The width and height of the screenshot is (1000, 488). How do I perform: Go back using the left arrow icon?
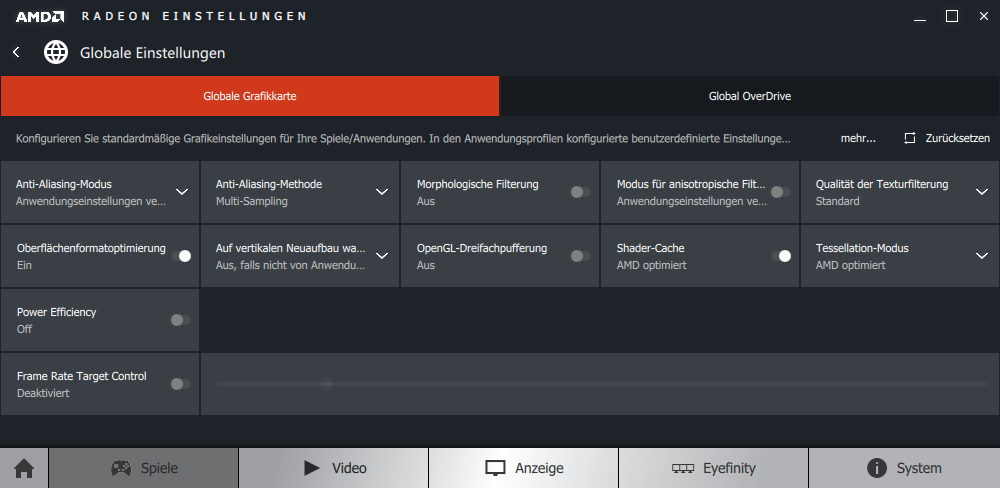pyautogui.click(x=17, y=52)
